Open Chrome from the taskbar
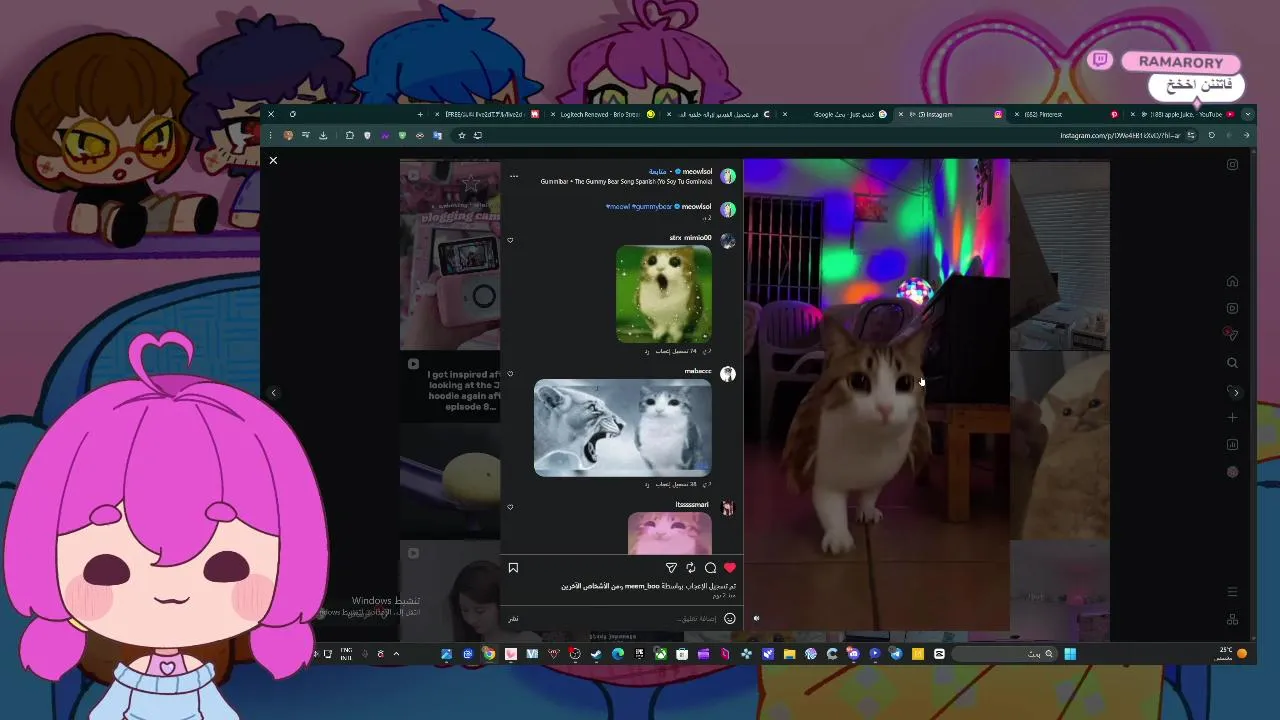The image size is (1280, 720). pyautogui.click(x=489, y=654)
